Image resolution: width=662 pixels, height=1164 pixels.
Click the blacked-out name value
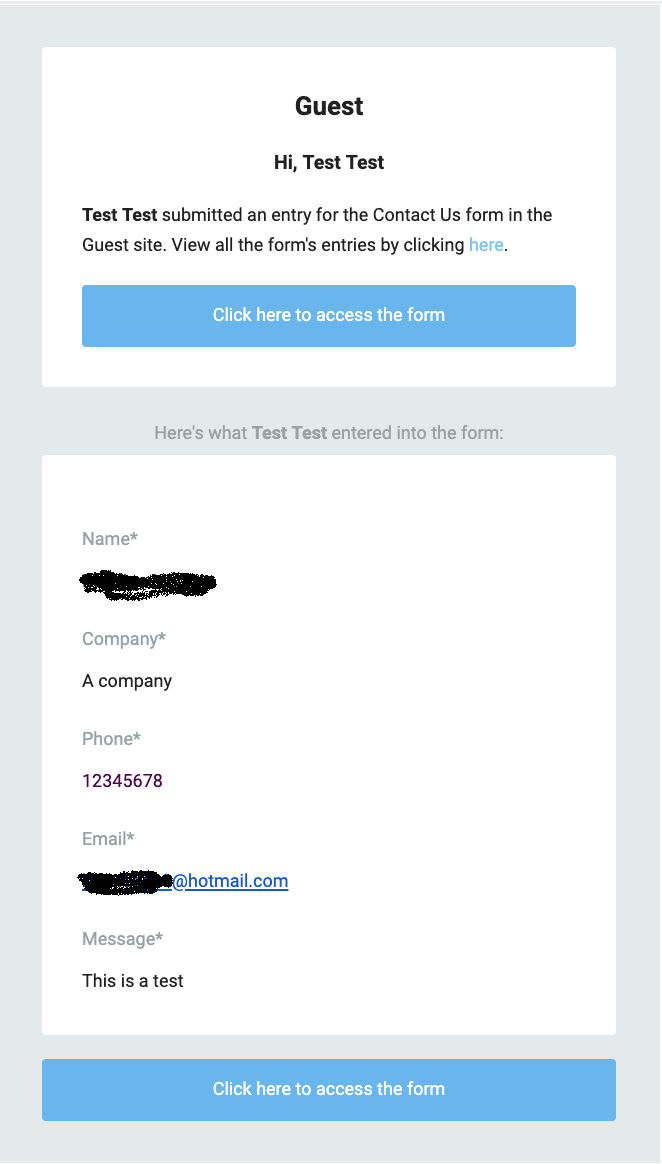point(147,584)
